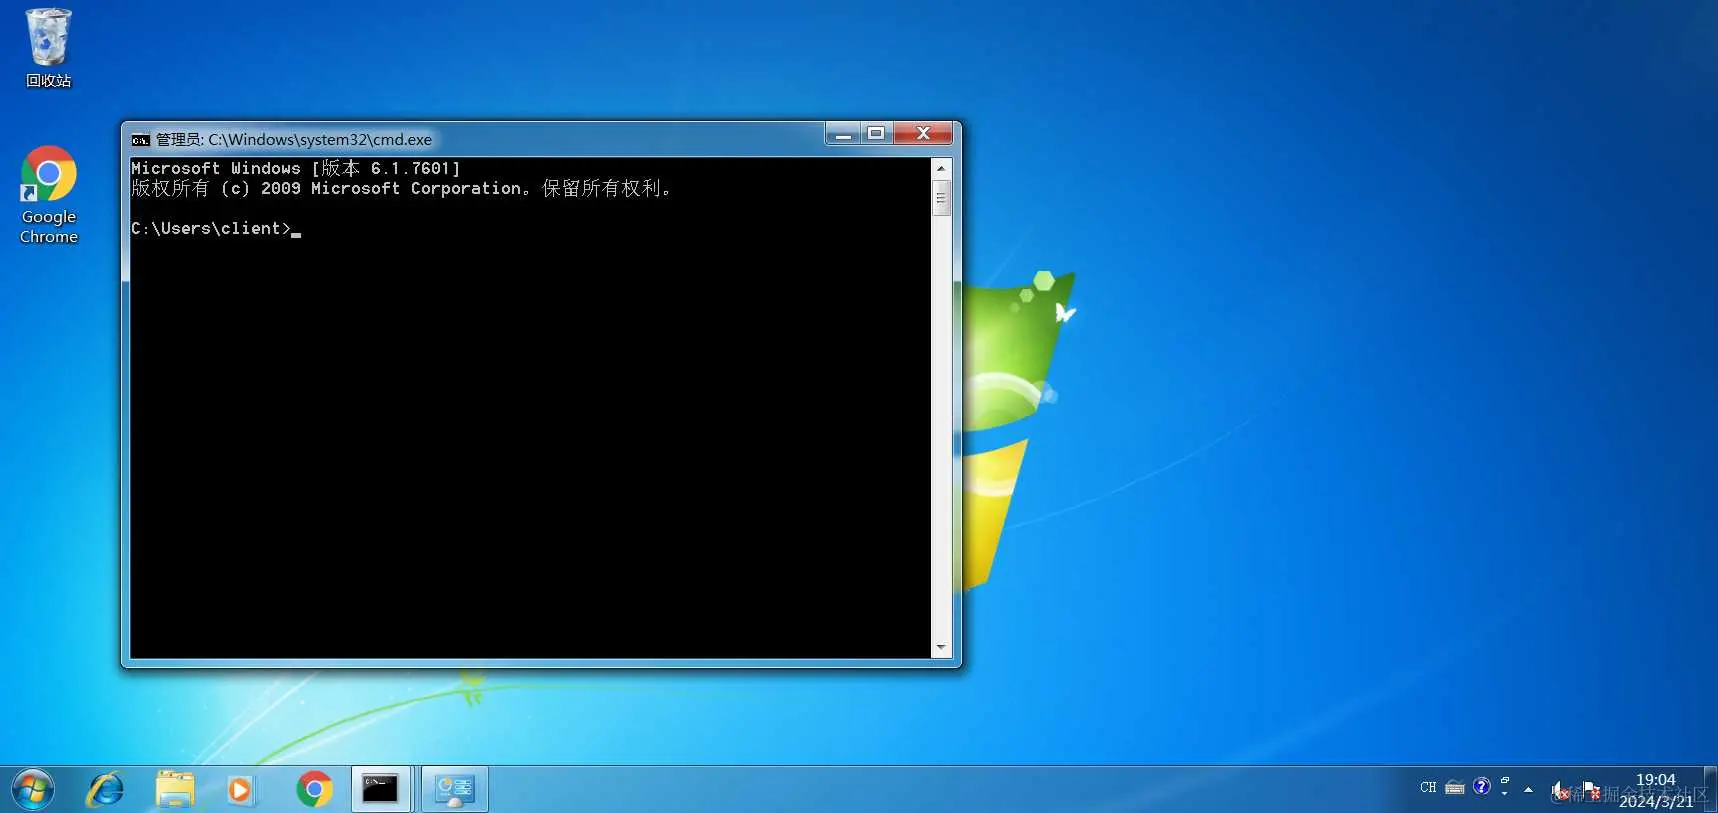Open the clock showing 19:04
This screenshot has width=1718, height=813.
(x=1656, y=790)
